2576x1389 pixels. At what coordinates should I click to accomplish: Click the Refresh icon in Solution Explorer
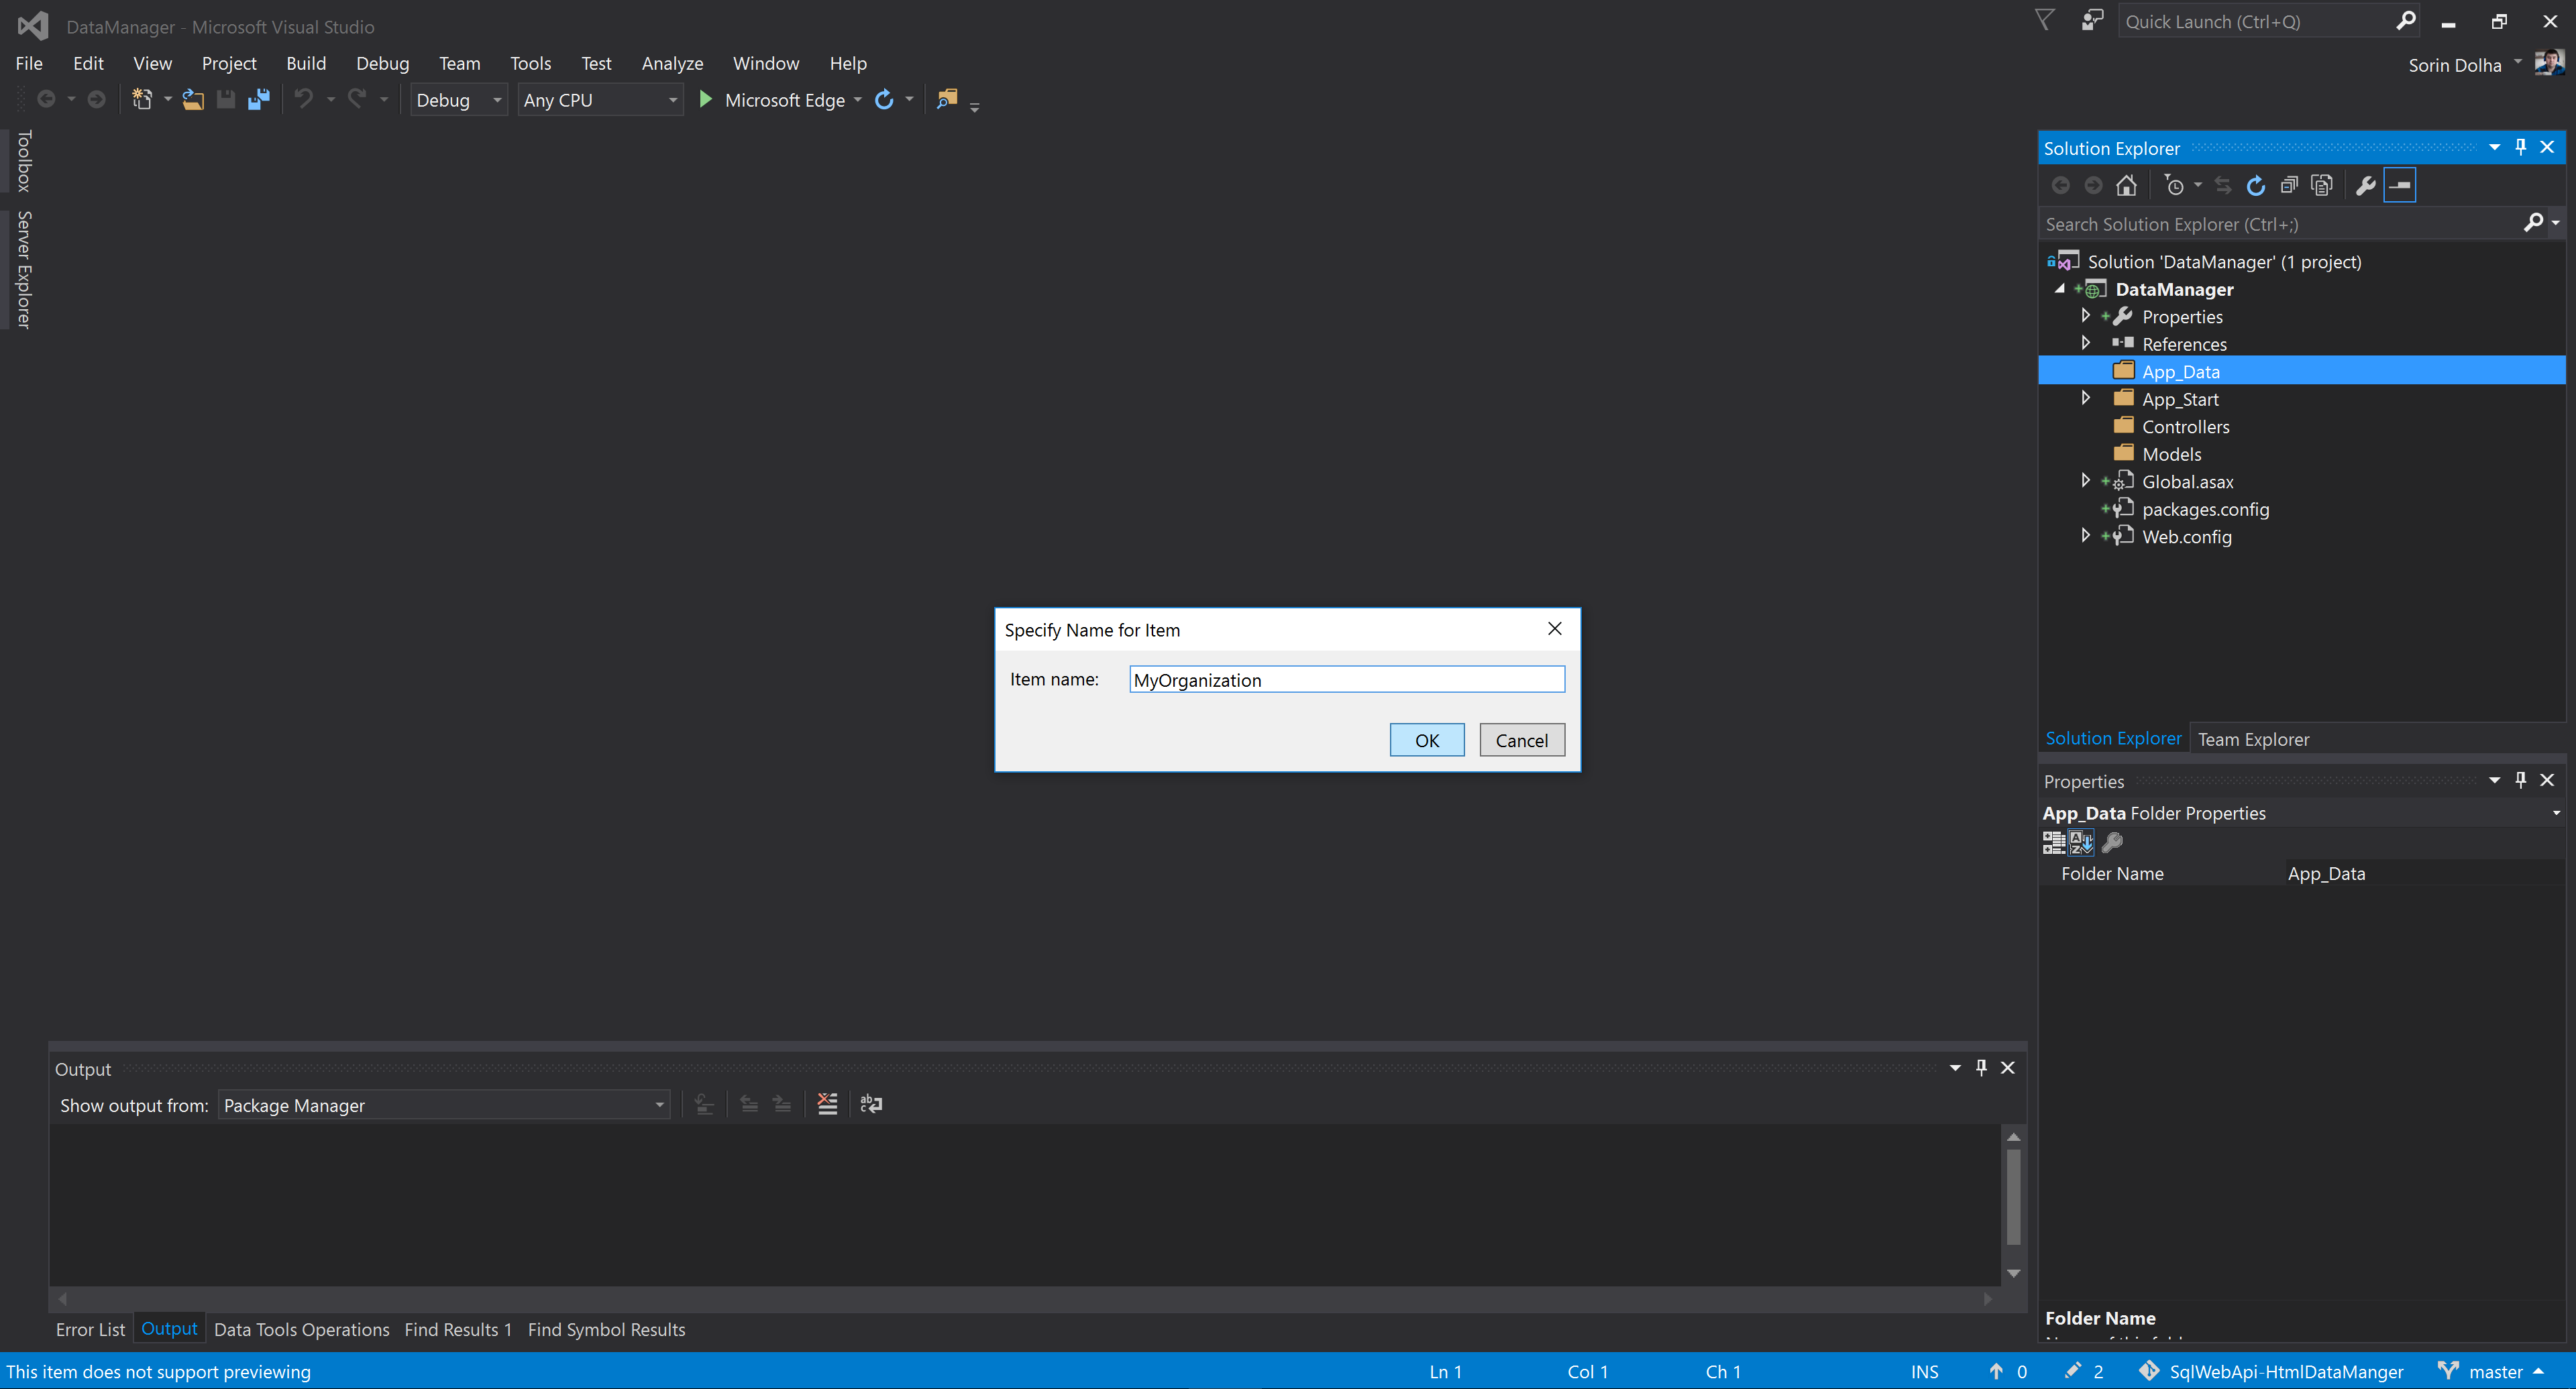pos(2255,186)
